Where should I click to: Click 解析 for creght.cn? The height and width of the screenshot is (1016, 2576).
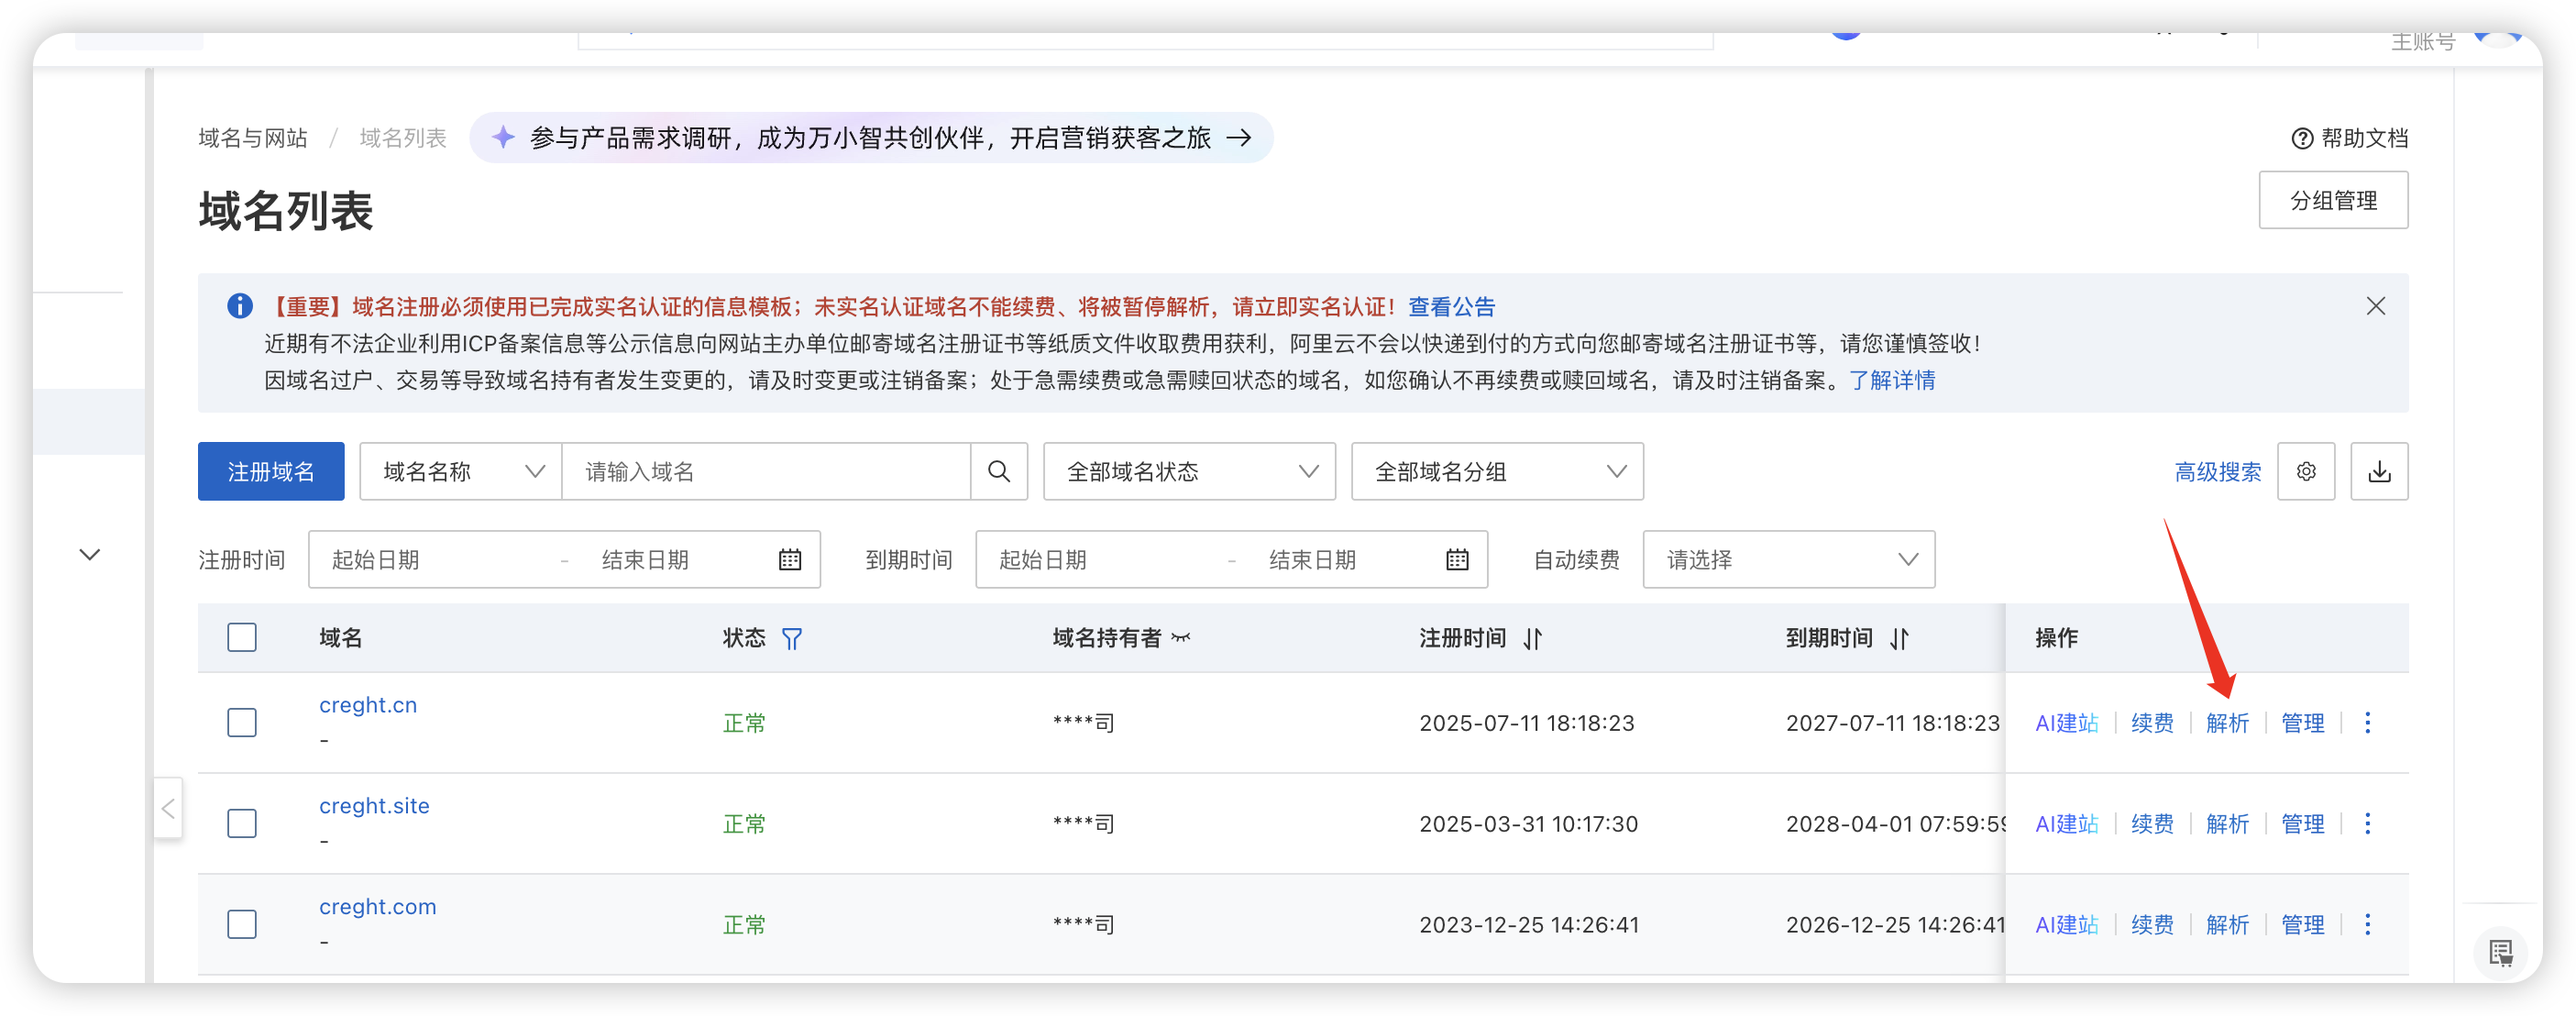pos(2226,722)
